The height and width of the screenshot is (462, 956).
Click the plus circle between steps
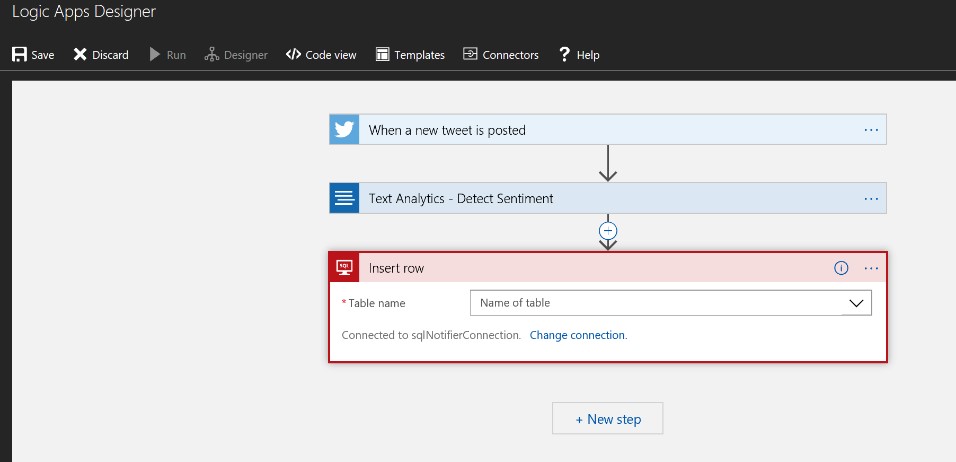[x=608, y=231]
